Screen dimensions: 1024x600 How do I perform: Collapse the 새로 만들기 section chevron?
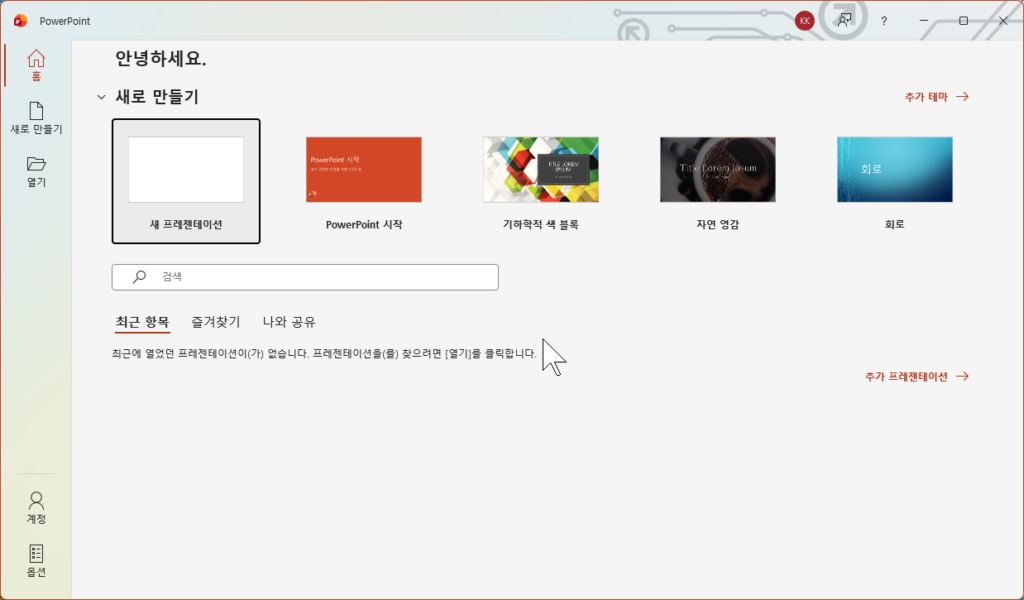[x=100, y=97]
